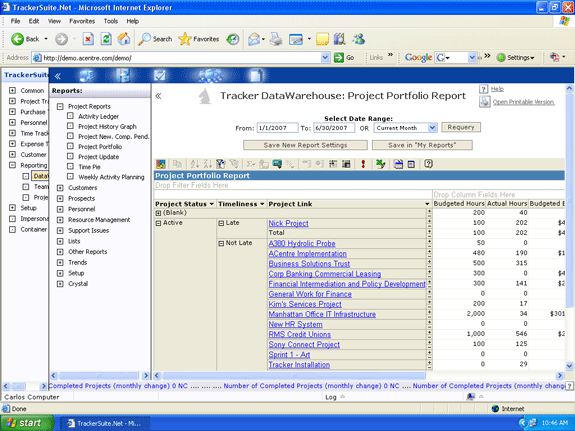575x431 pixels.
Task: Collapse sidebar with the double-chevron in blue banner
Action: click(58, 76)
